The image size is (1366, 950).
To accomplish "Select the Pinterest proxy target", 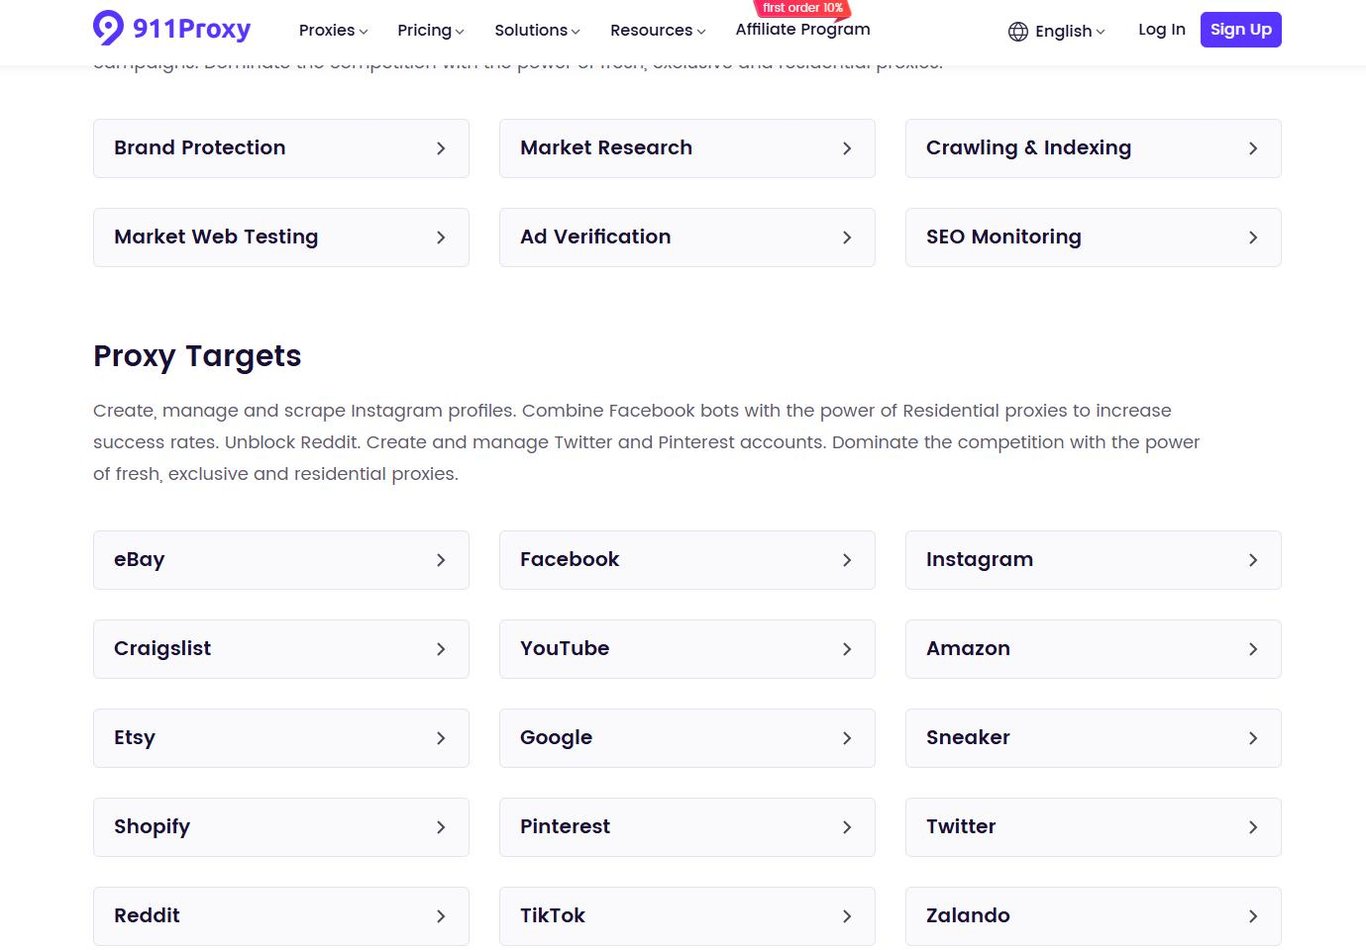I will (x=687, y=827).
